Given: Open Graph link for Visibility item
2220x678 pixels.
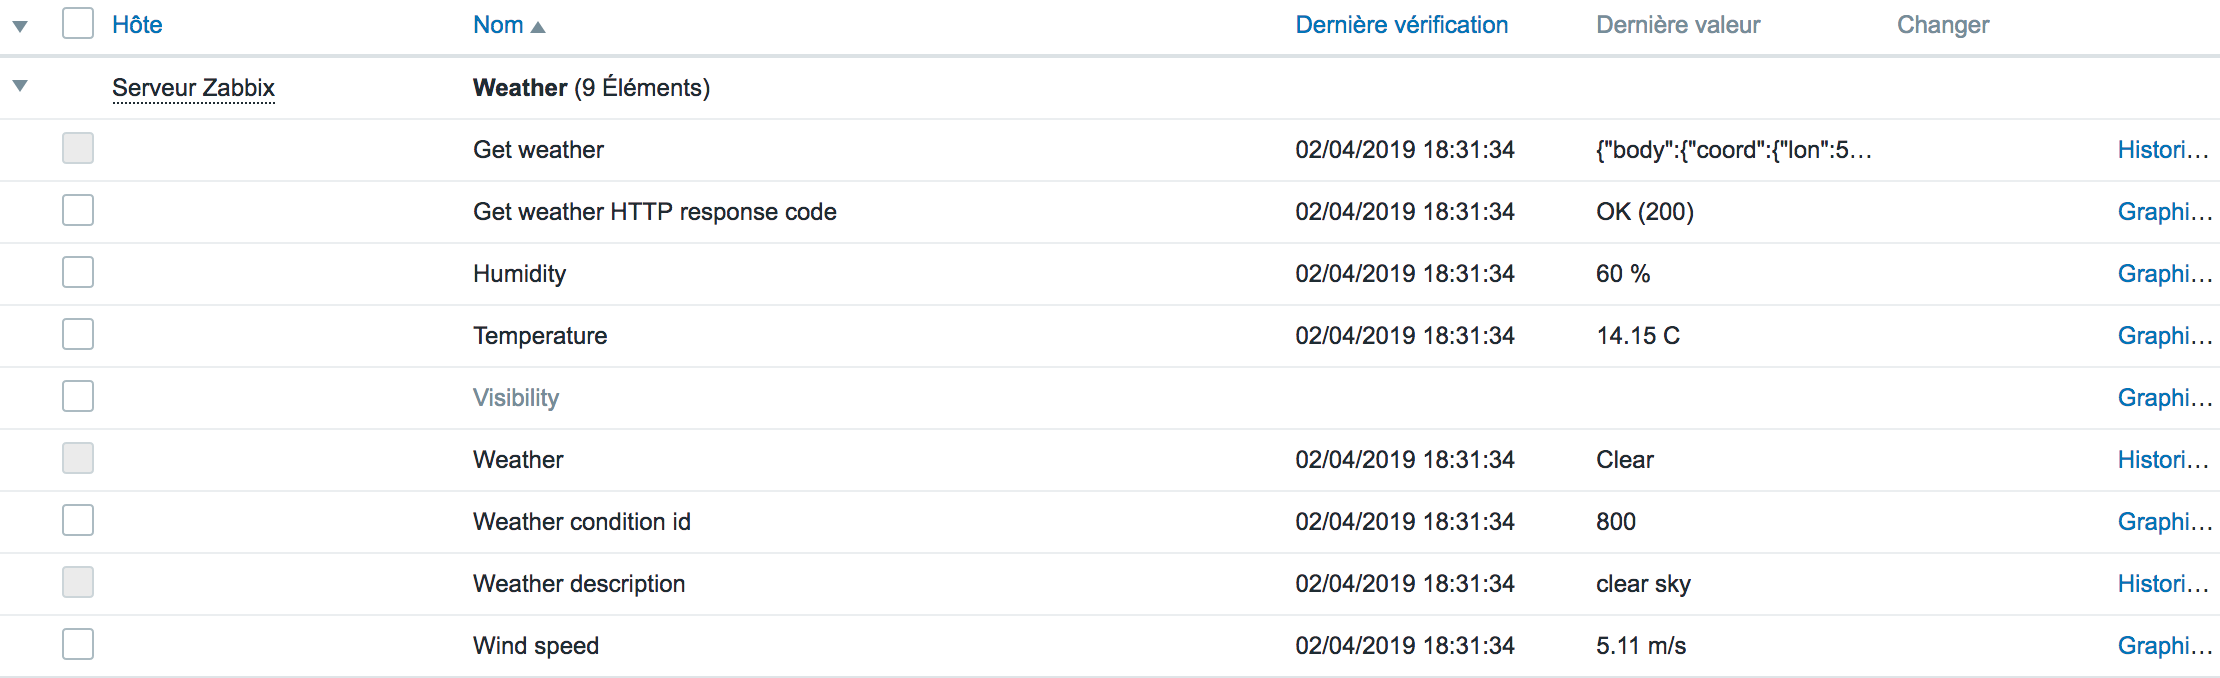Looking at the screenshot, I should click(x=2164, y=398).
